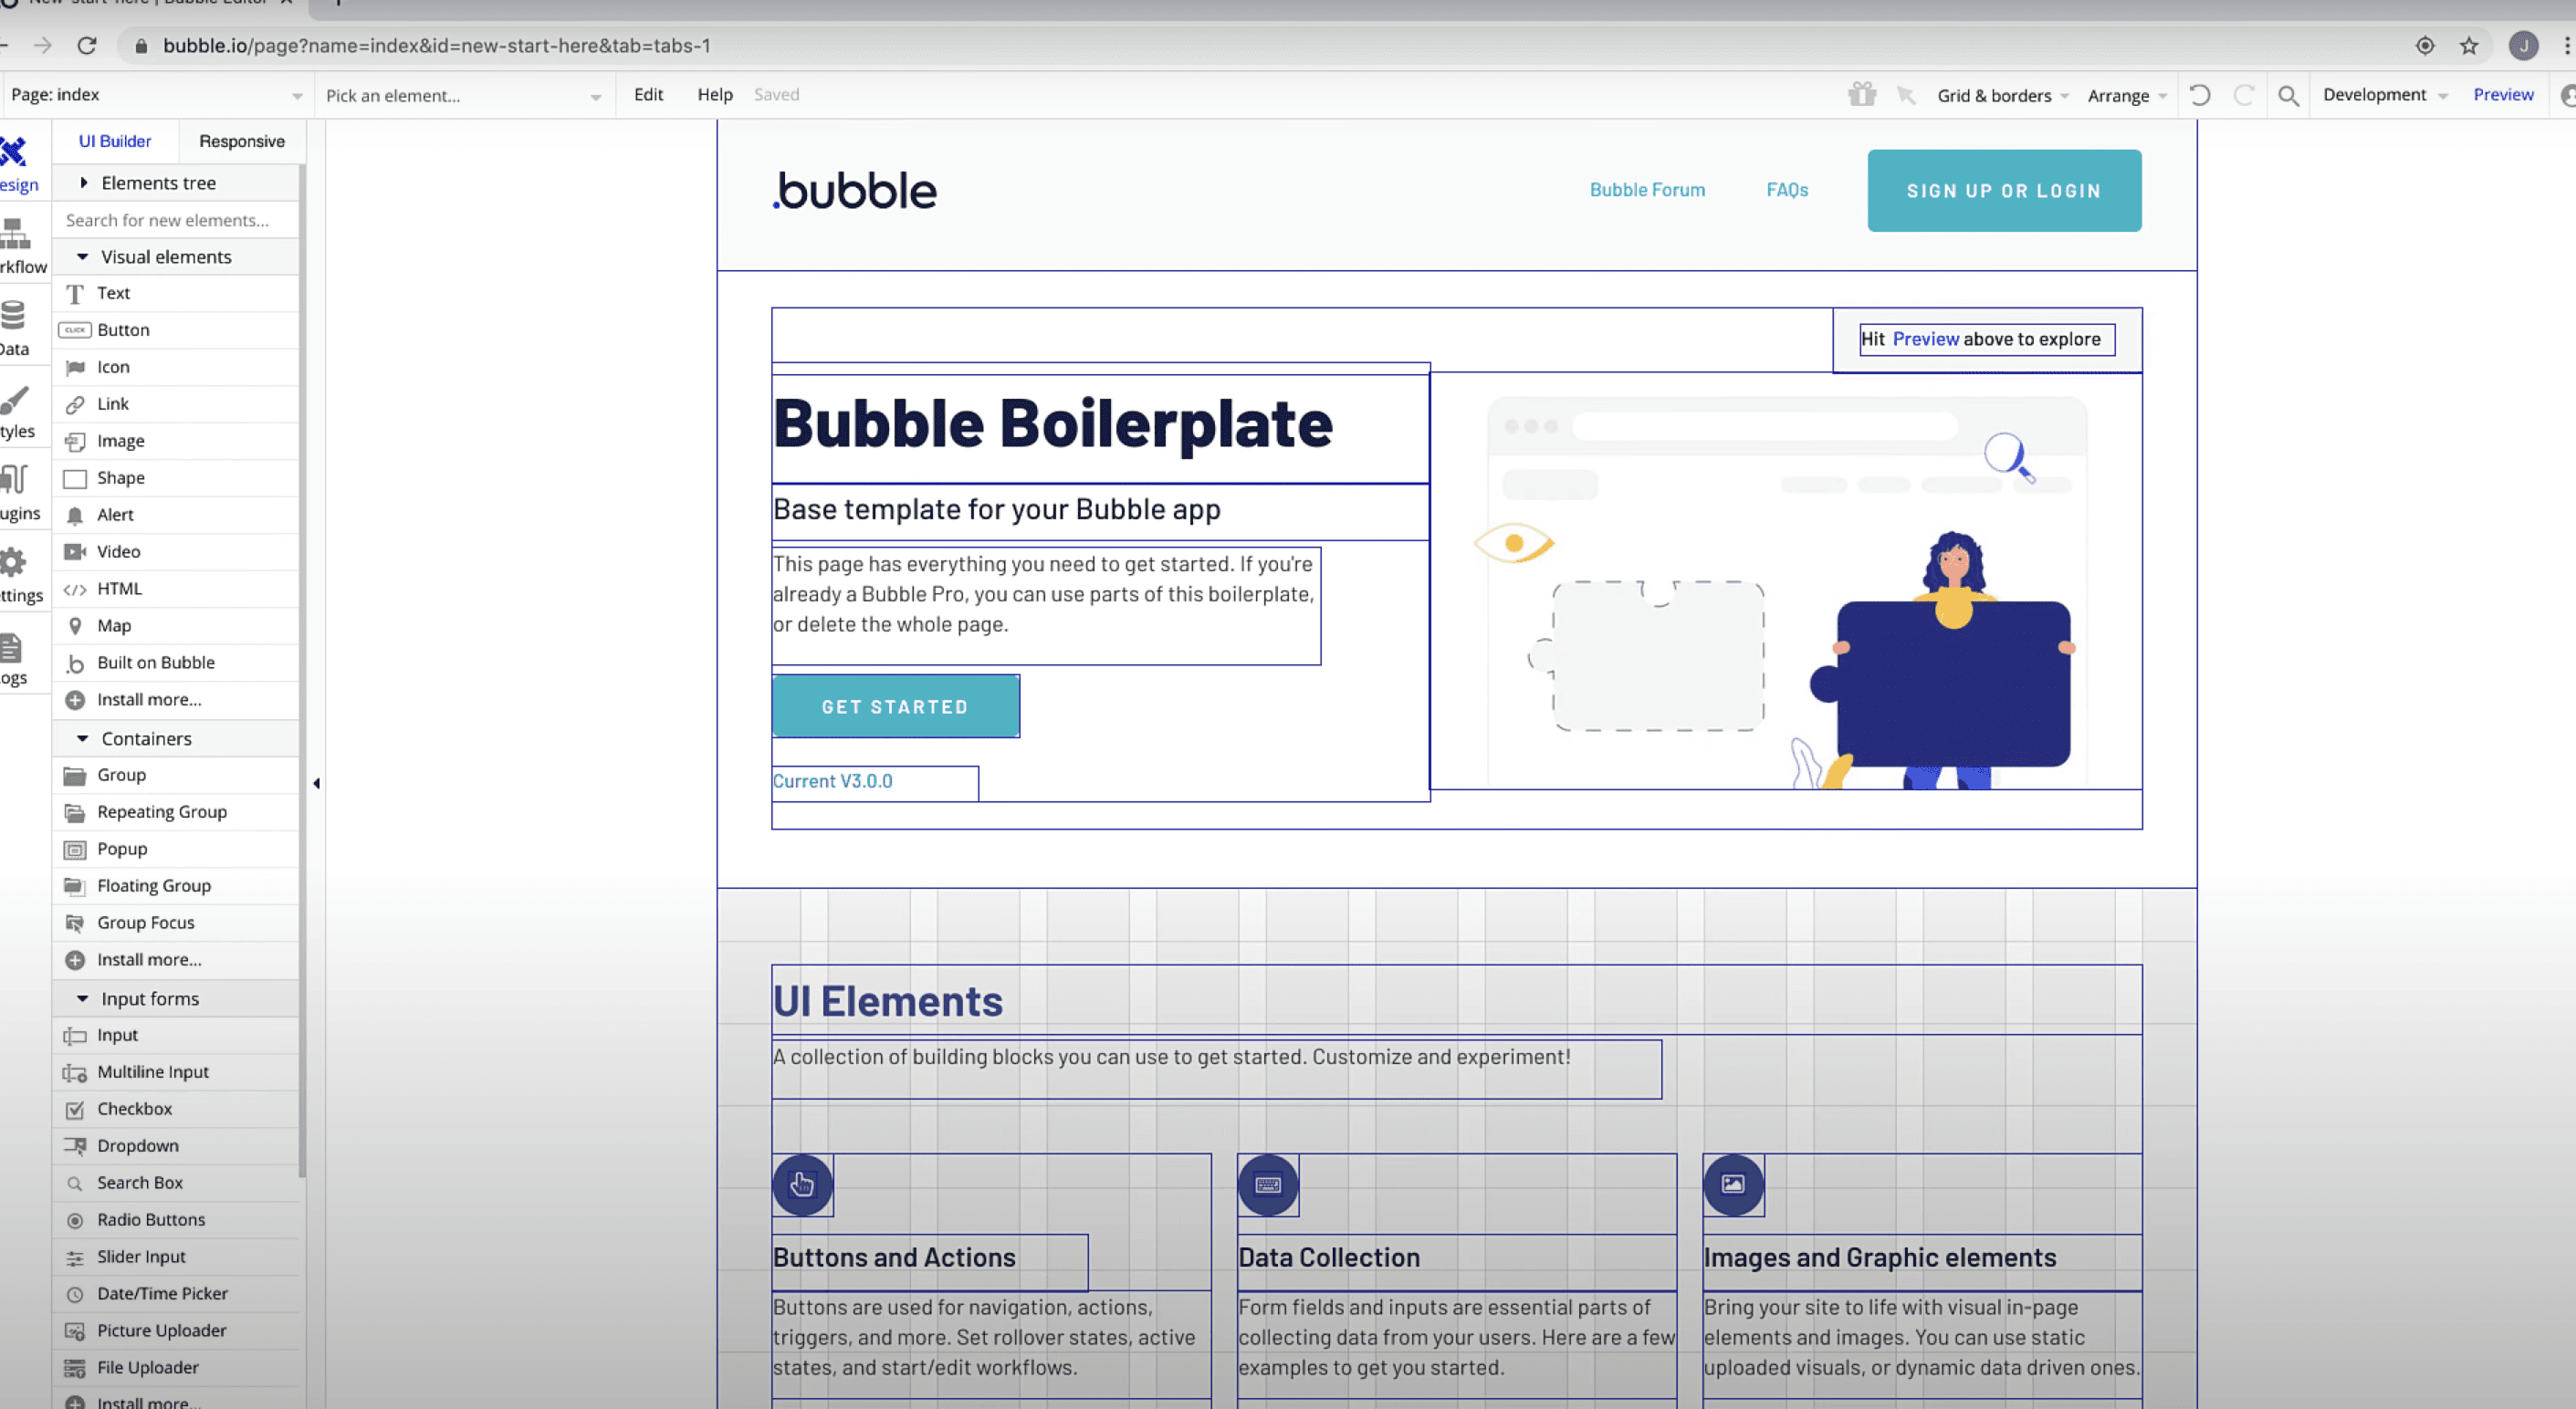Select the Multiline Input element
The height and width of the screenshot is (1409, 2576).
[176, 1072]
